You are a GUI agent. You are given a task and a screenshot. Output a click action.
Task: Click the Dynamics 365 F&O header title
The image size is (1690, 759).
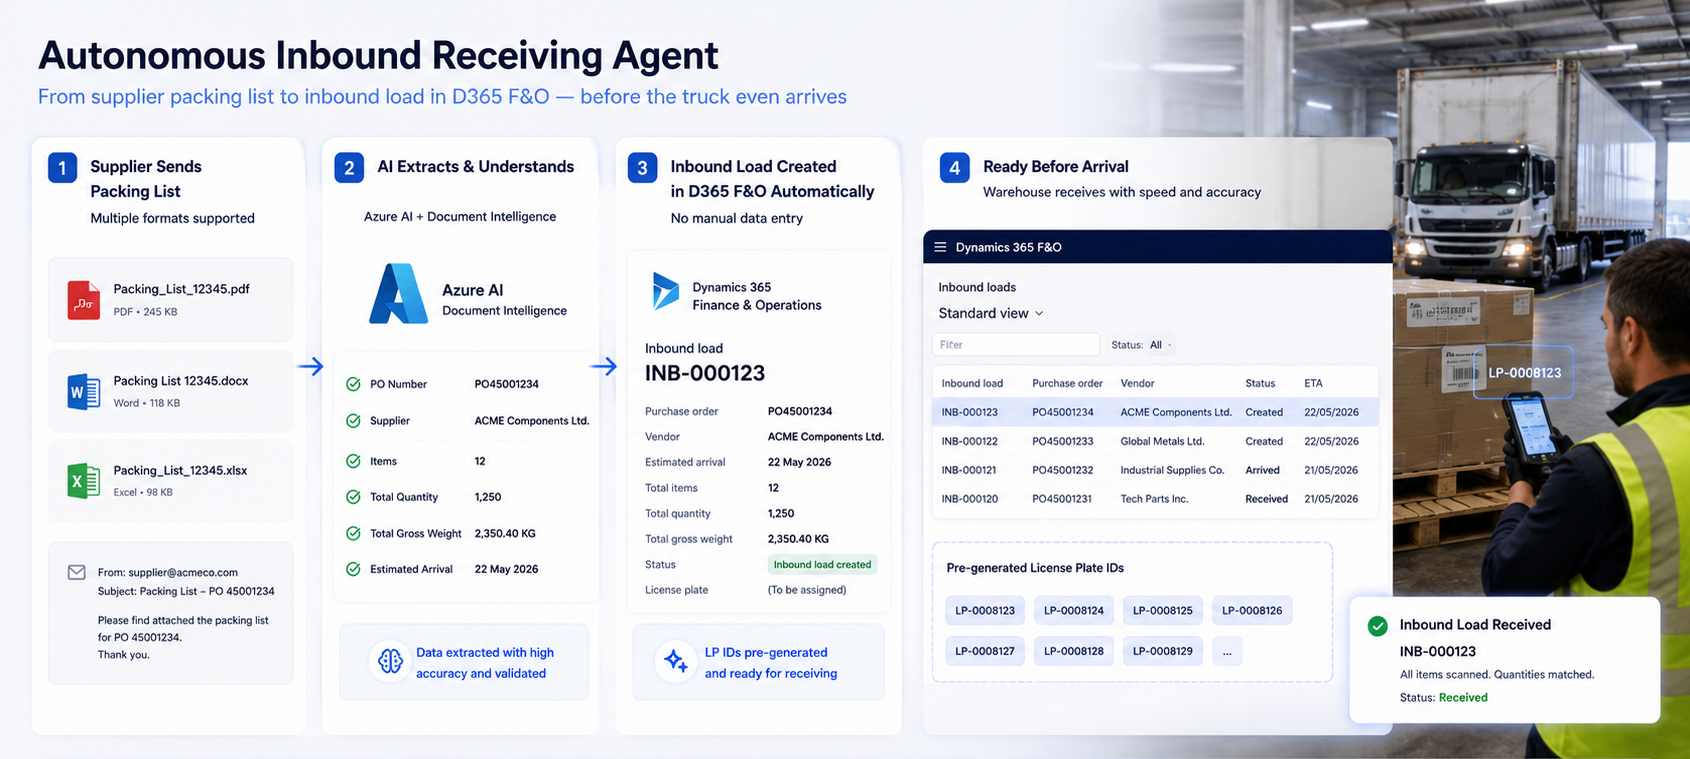(1008, 247)
